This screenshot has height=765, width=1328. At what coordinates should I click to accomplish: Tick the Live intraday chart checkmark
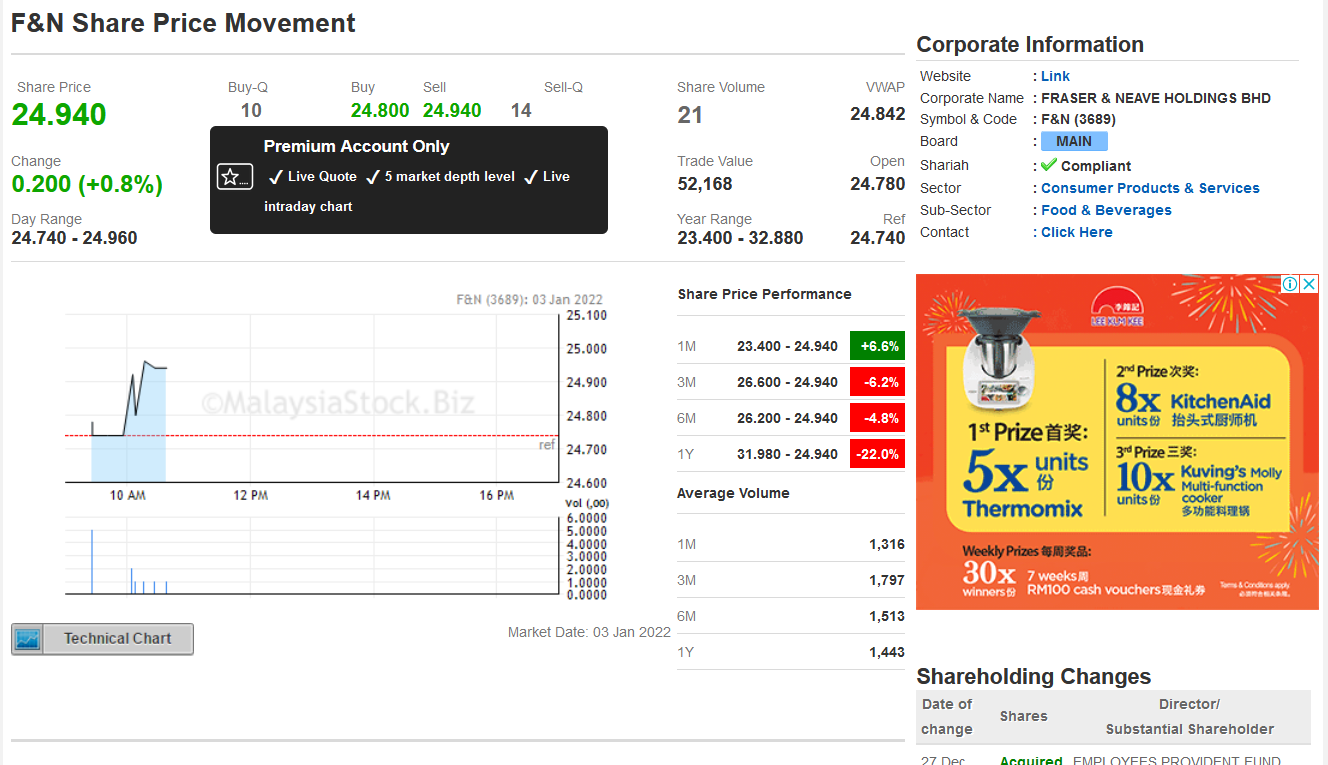click(530, 176)
